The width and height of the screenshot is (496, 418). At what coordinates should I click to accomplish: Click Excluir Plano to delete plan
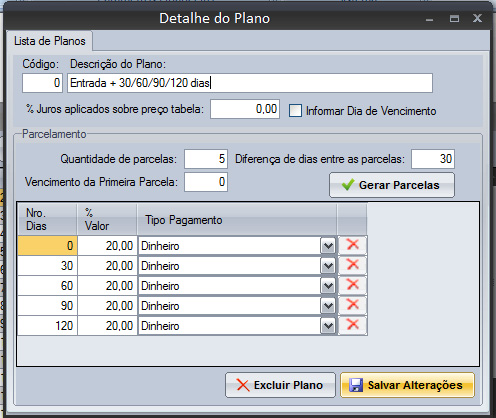coord(280,385)
